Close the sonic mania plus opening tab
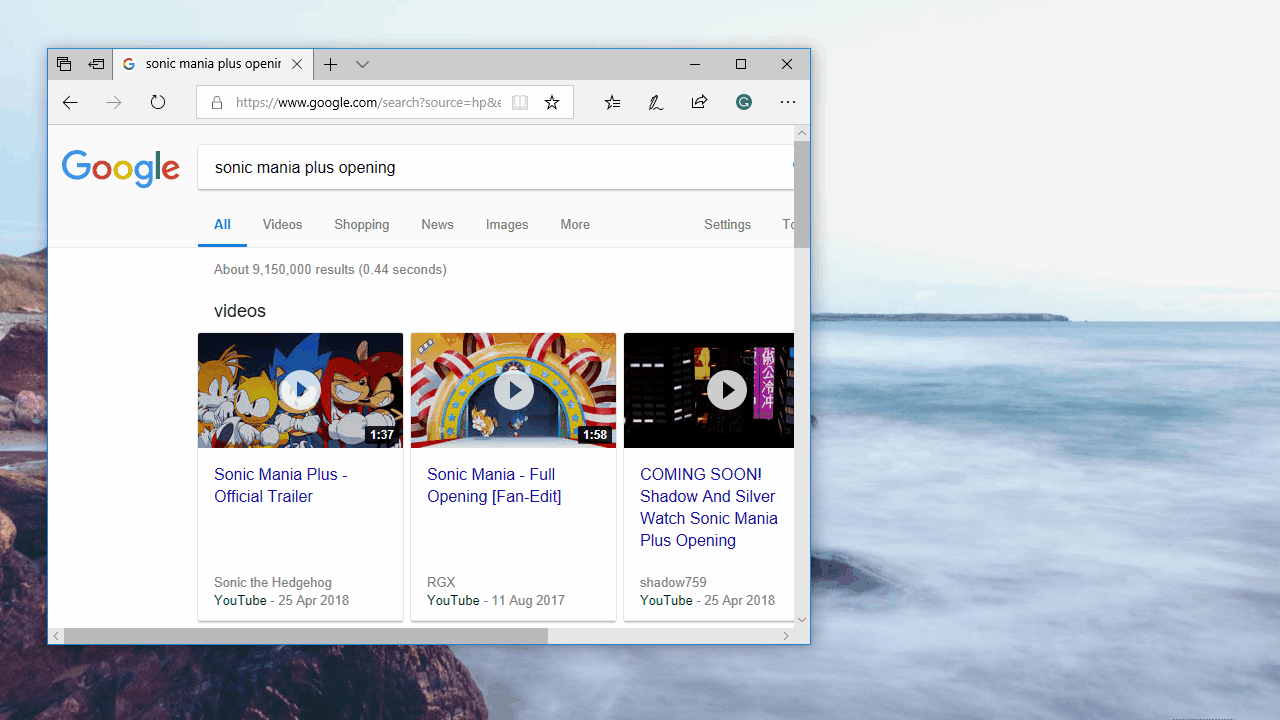This screenshot has width=1280, height=720. tap(297, 64)
